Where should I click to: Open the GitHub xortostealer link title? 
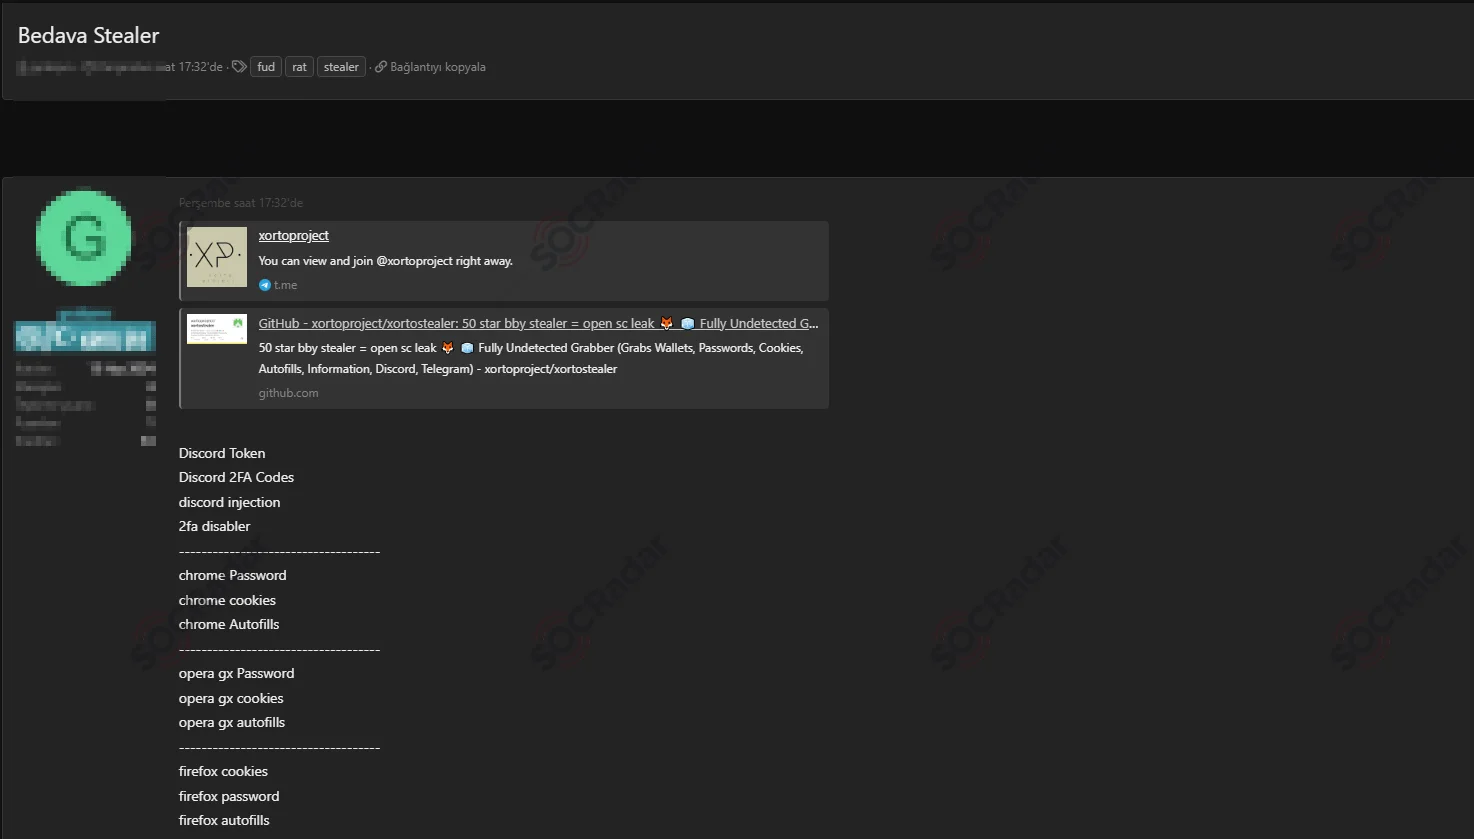click(x=538, y=323)
